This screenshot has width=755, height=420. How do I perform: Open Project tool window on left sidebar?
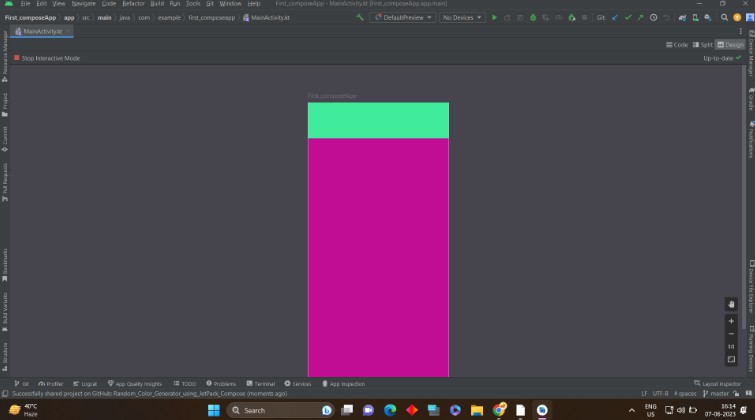coord(5,105)
